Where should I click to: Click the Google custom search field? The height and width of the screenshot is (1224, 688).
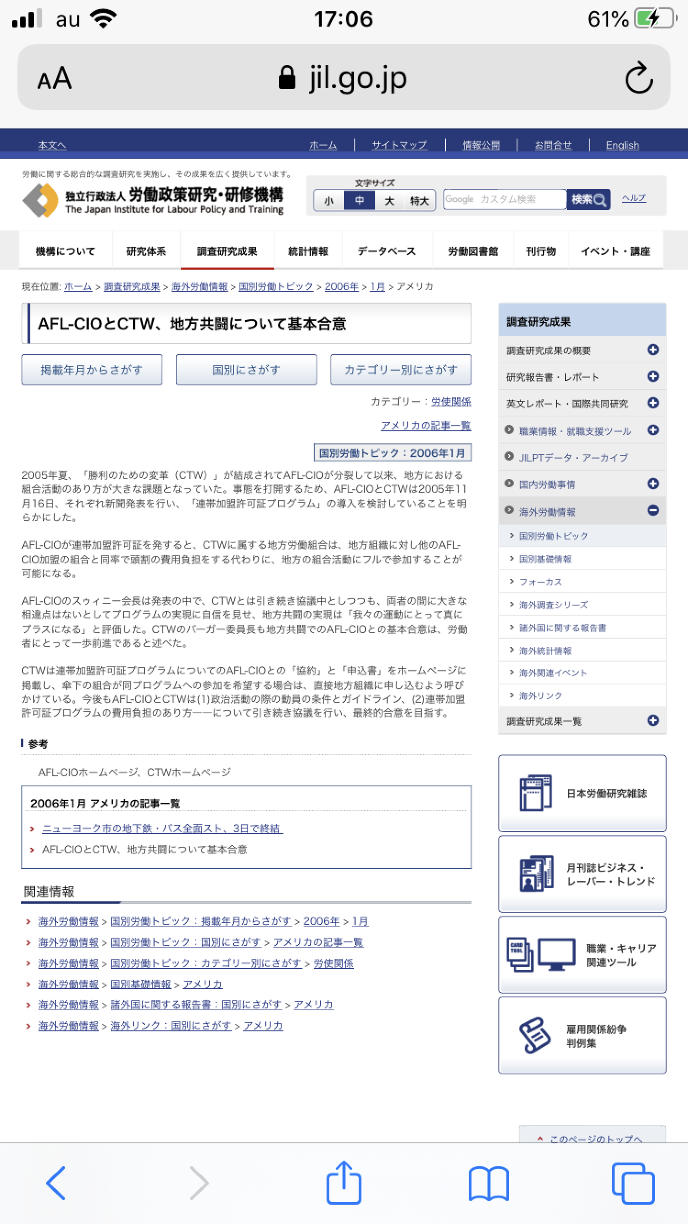(x=504, y=200)
